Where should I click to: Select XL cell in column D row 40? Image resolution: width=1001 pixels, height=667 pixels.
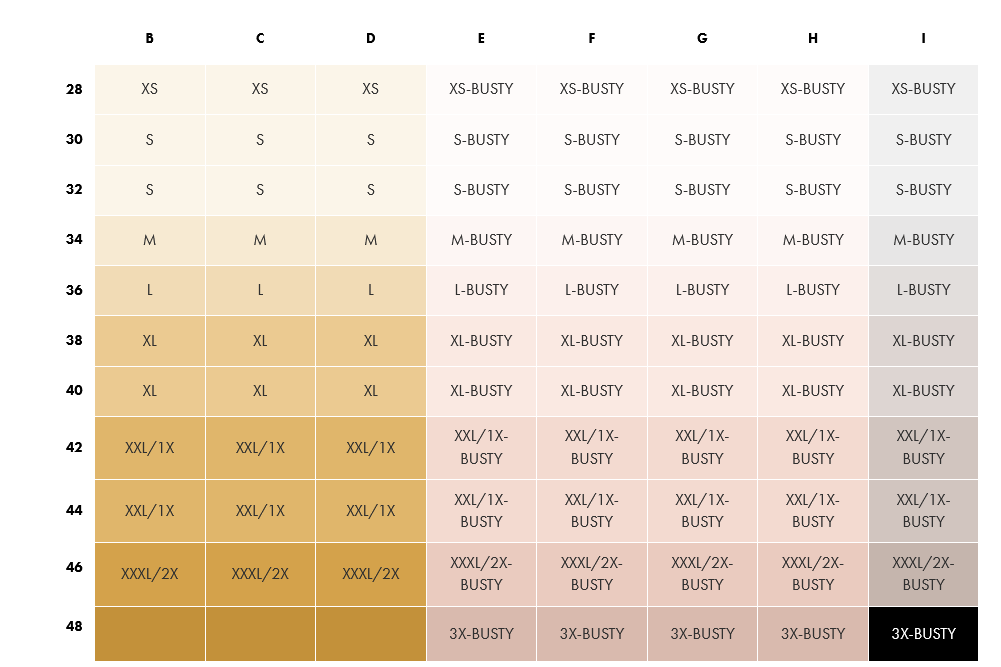[371, 391]
